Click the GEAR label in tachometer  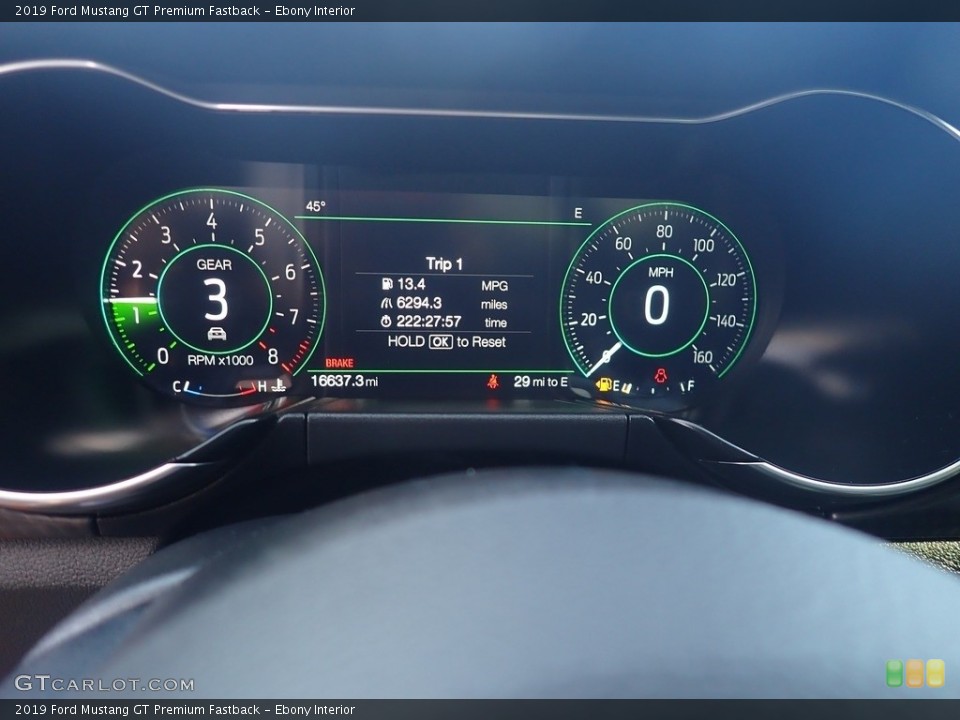point(214,264)
